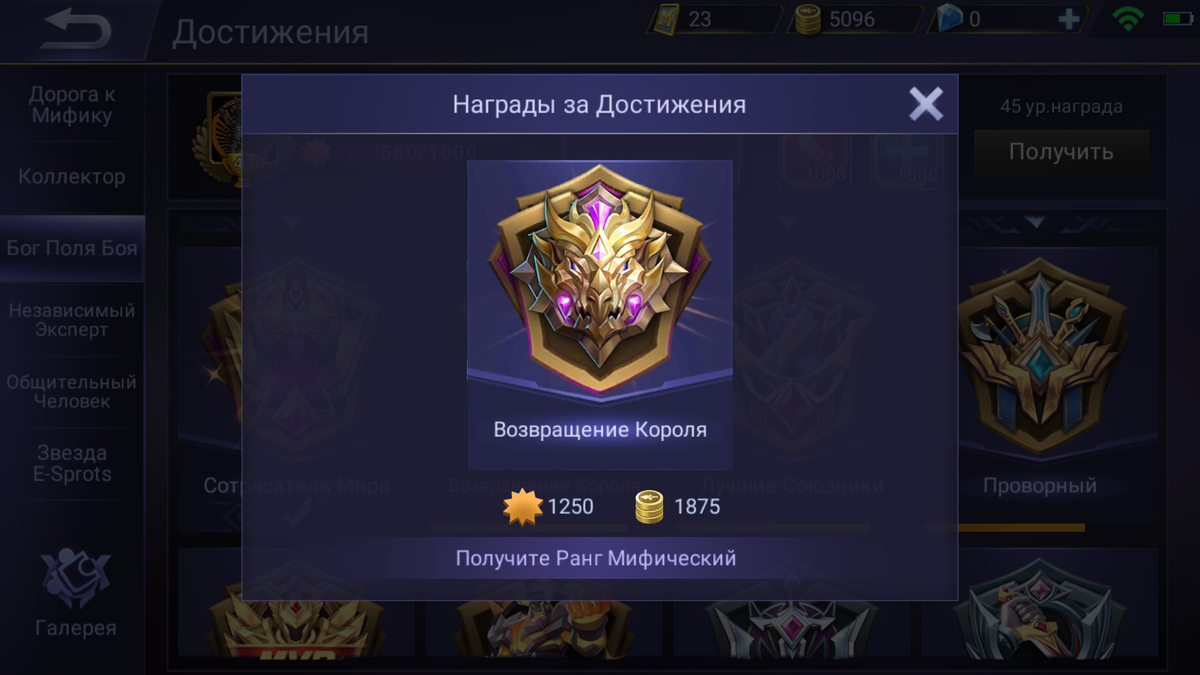The image size is (1200, 675).
Task: Tap the Получить reward button
Action: click(x=1061, y=152)
